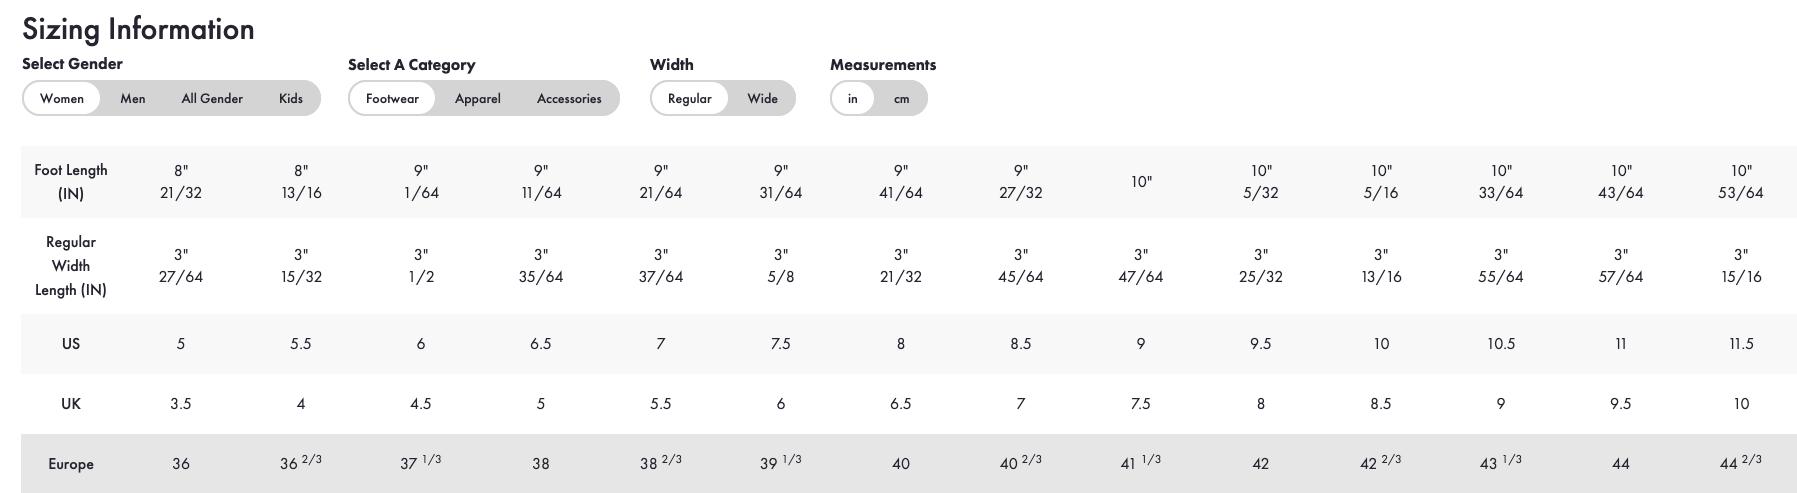1797x493 pixels.
Task: Switch width to Wide
Action: click(762, 98)
